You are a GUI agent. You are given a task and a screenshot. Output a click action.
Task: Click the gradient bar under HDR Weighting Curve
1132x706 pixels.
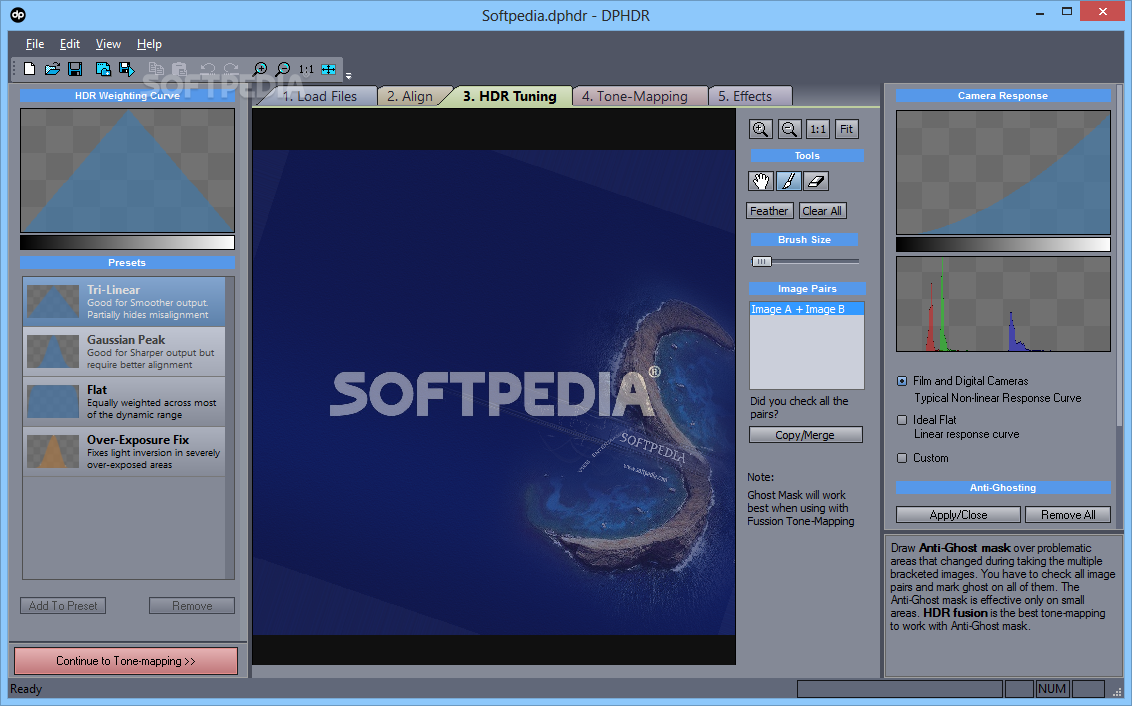[127, 242]
